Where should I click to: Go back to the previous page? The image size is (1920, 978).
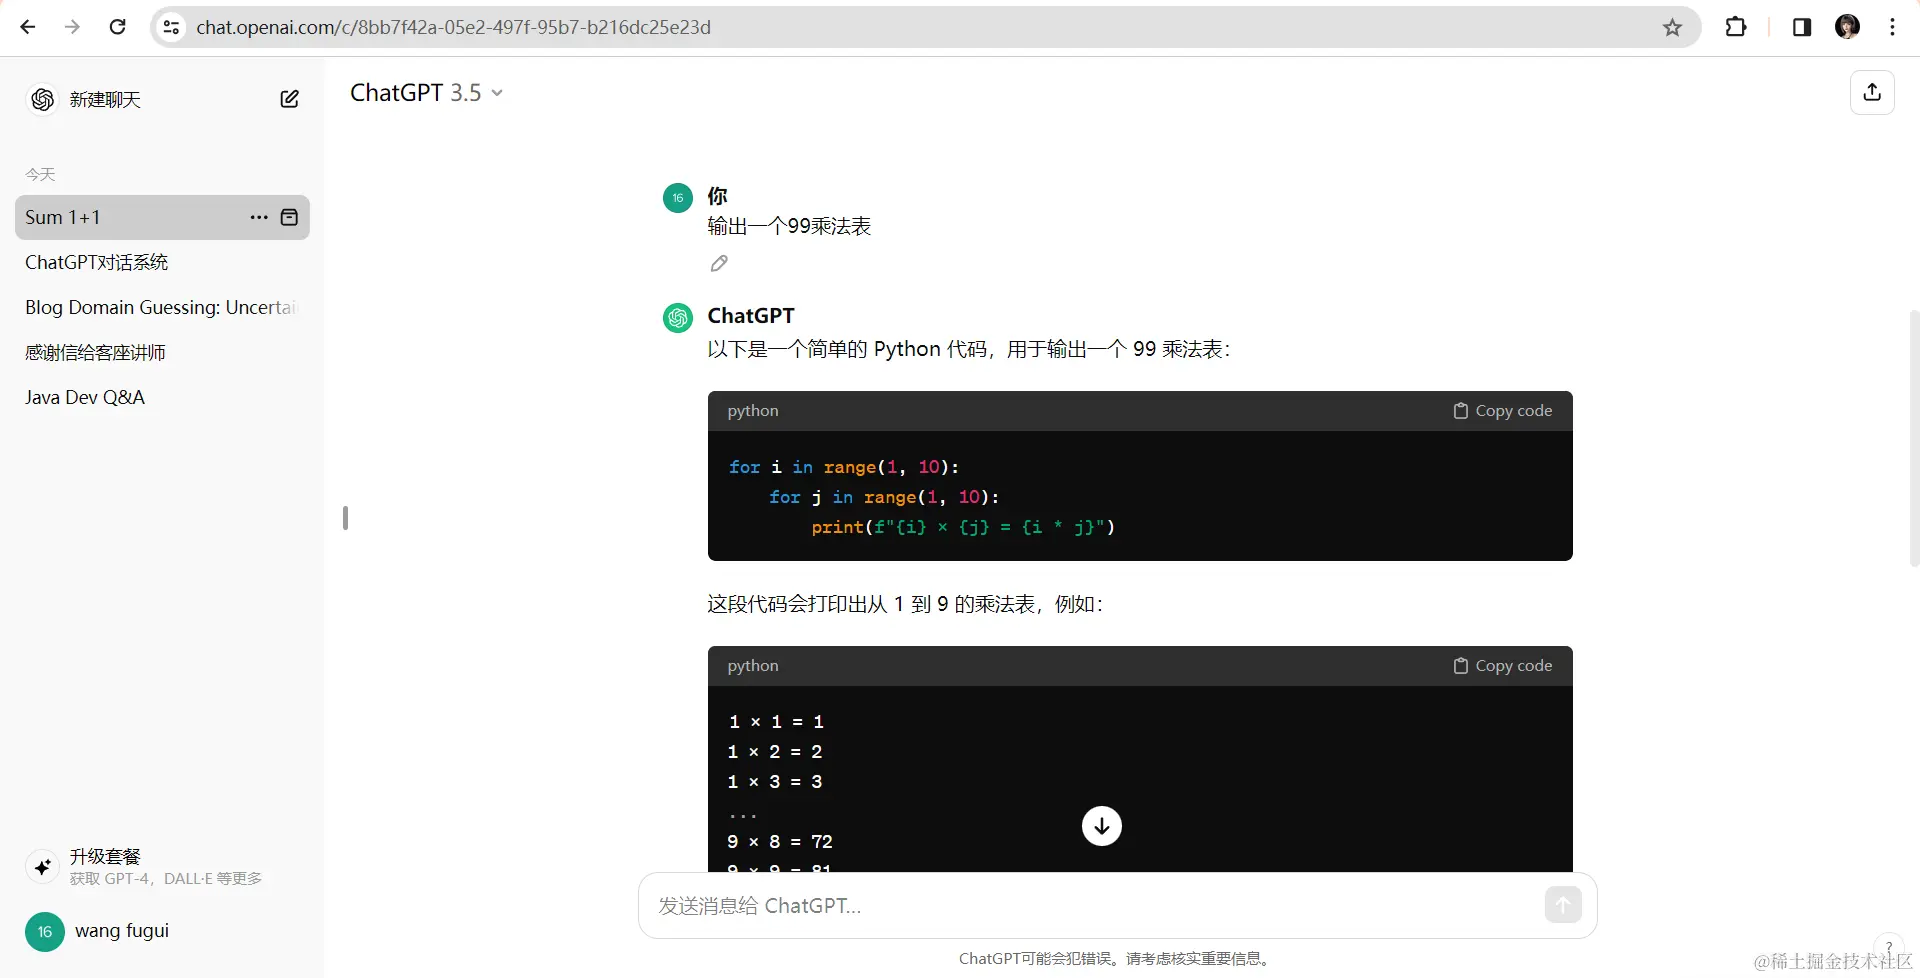28,27
